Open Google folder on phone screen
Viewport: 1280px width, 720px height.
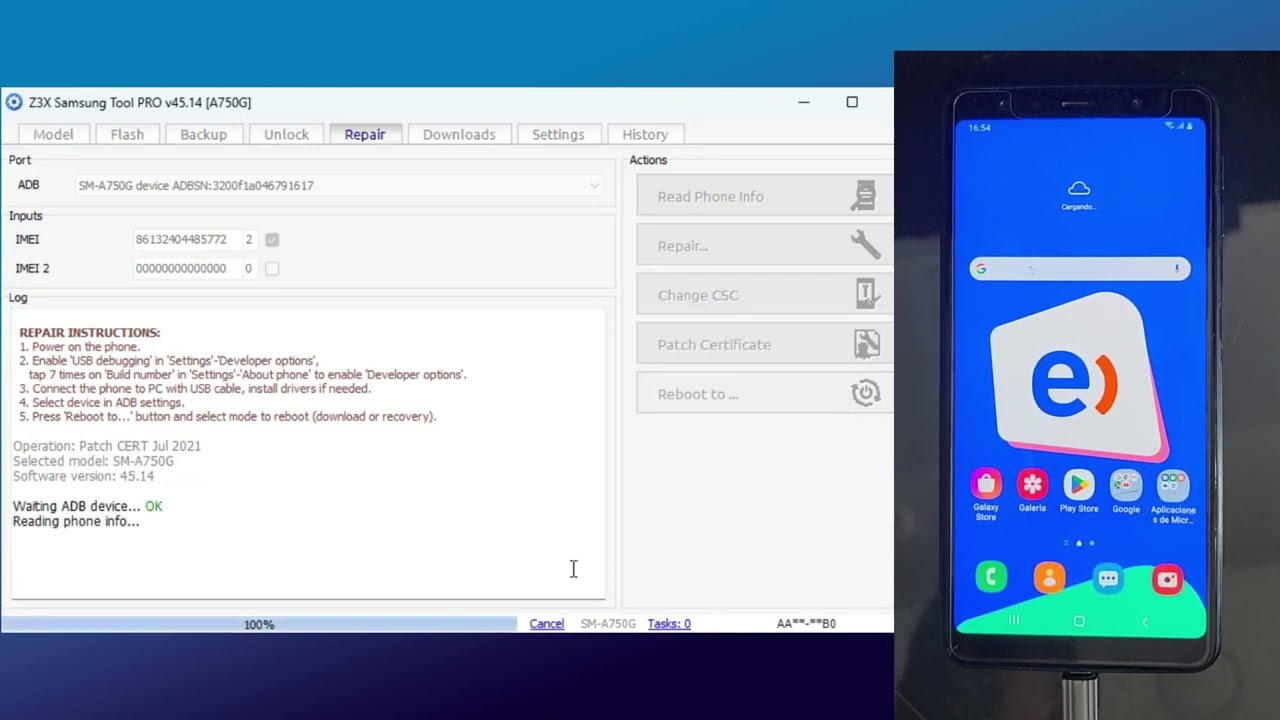tap(1126, 485)
